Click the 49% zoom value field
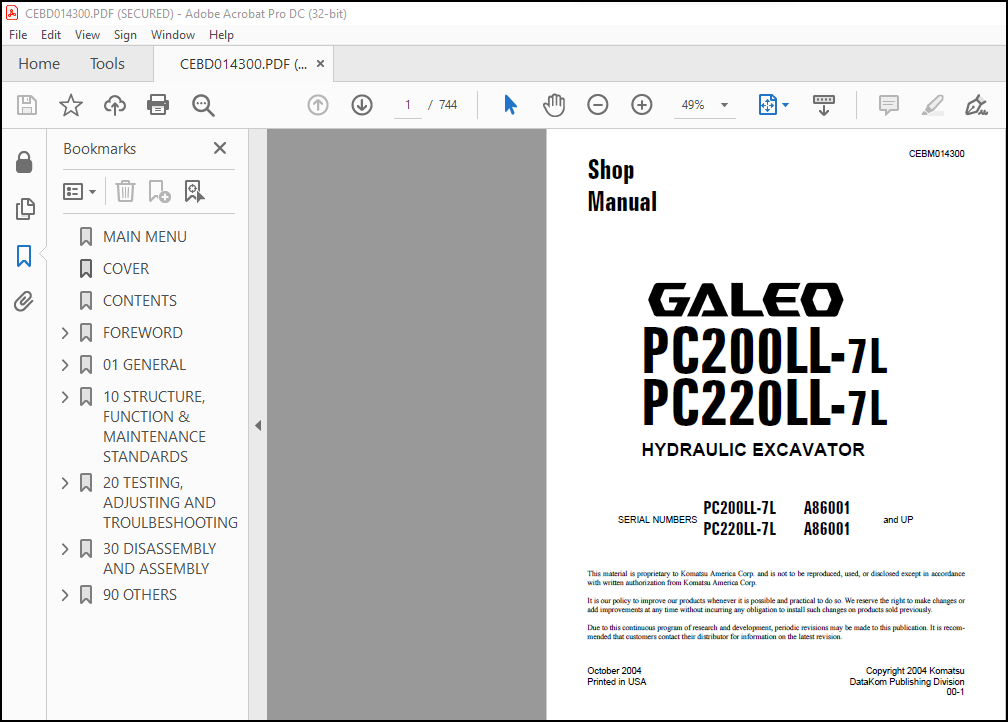Viewport: 1008px width, 722px height. click(693, 105)
